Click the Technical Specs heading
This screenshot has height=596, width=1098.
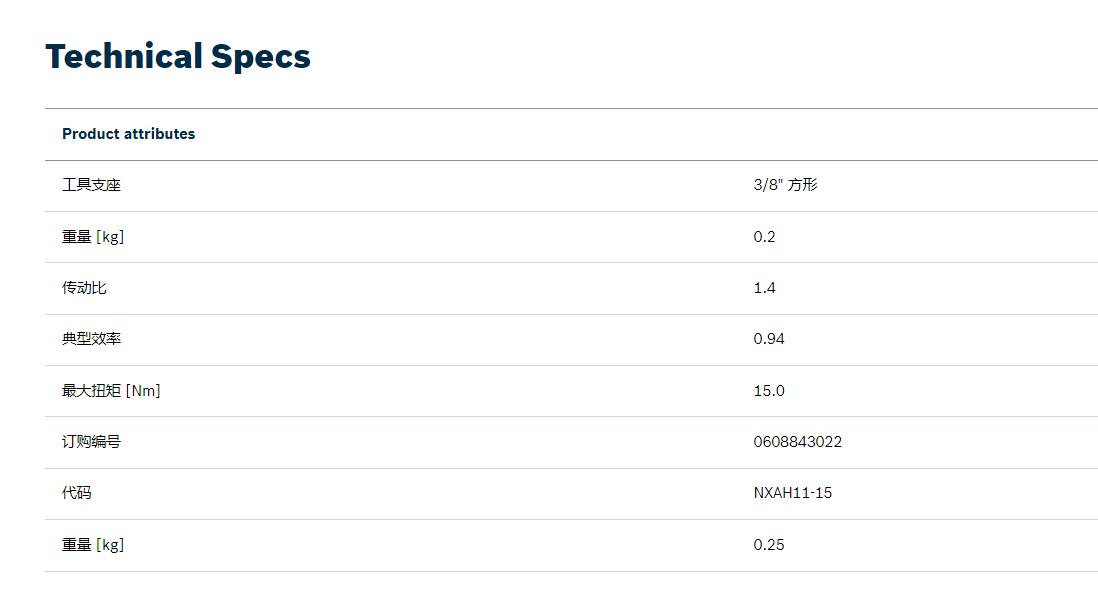pyautogui.click(x=178, y=57)
